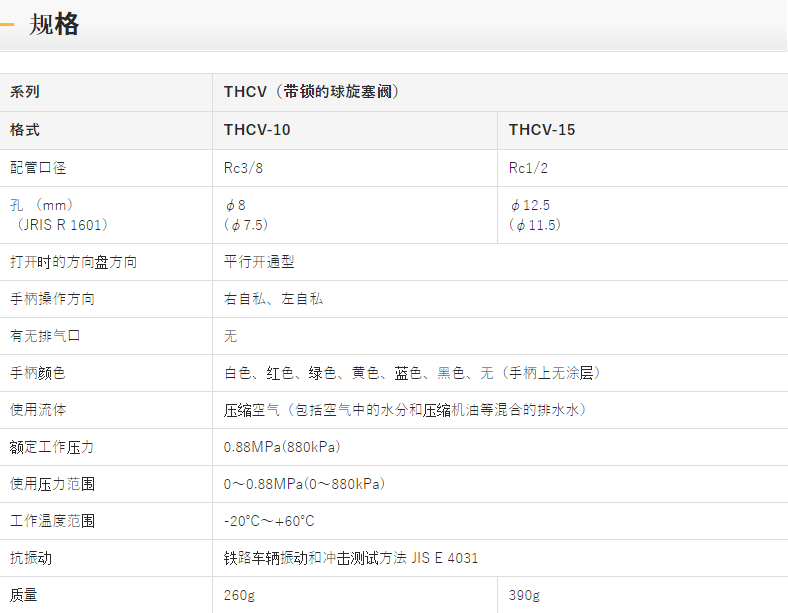The image size is (788, 613).
Task: Click the THCV（带锁的球旋塞阀）series name
Action: click(312, 92)
